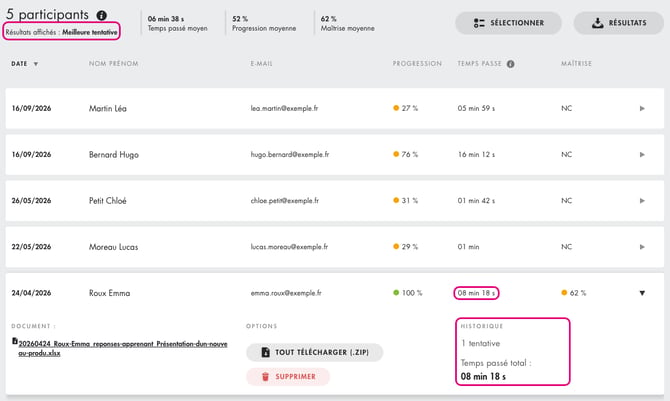The image size is (670, 401).
Task: Click Bernard Hugo's name
Action: pyautogui.click(x=114, y=155)
